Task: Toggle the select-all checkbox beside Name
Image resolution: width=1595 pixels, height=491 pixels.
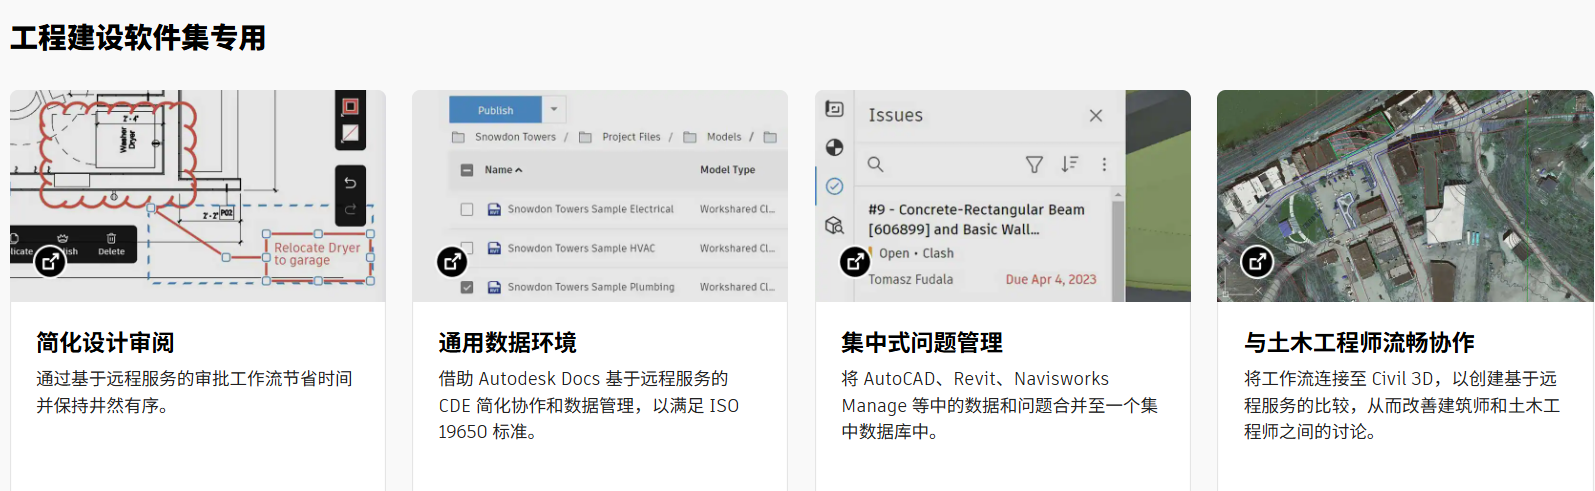Action: 467,170
